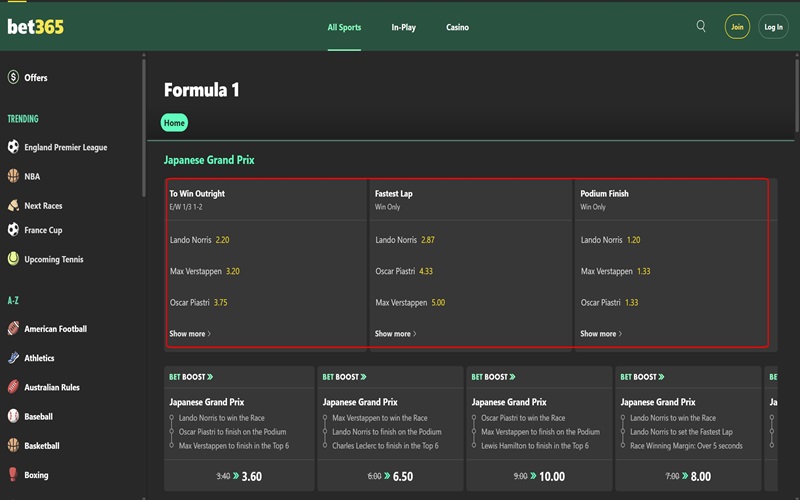This screenshot has width=800, height=500.
Task: Switch to the In-Play tab
Action: coord(404,28)
